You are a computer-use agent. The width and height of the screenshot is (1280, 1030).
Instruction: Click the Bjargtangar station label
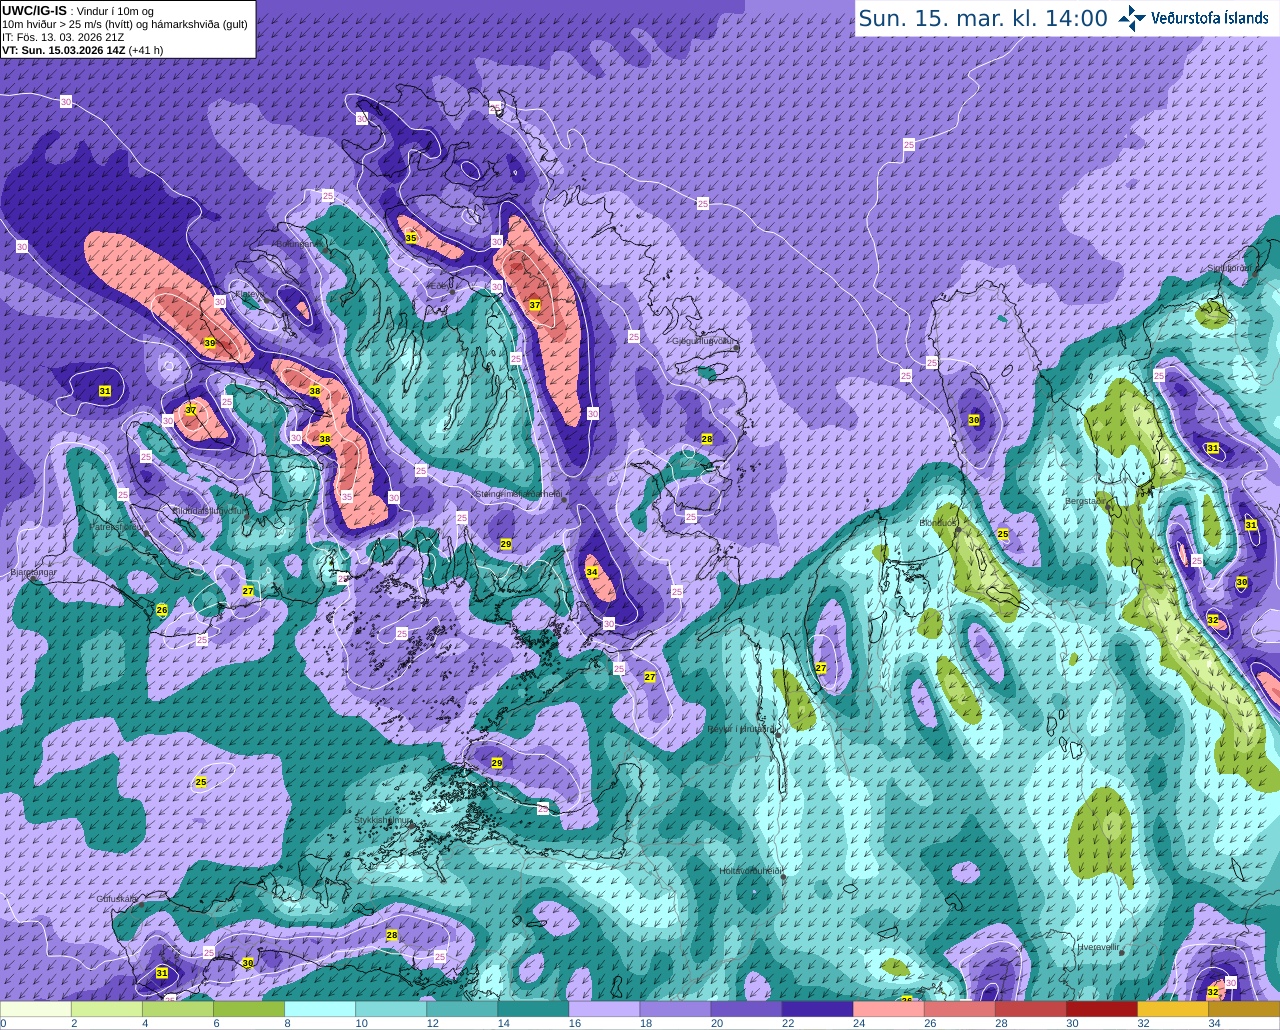point(32,572)
